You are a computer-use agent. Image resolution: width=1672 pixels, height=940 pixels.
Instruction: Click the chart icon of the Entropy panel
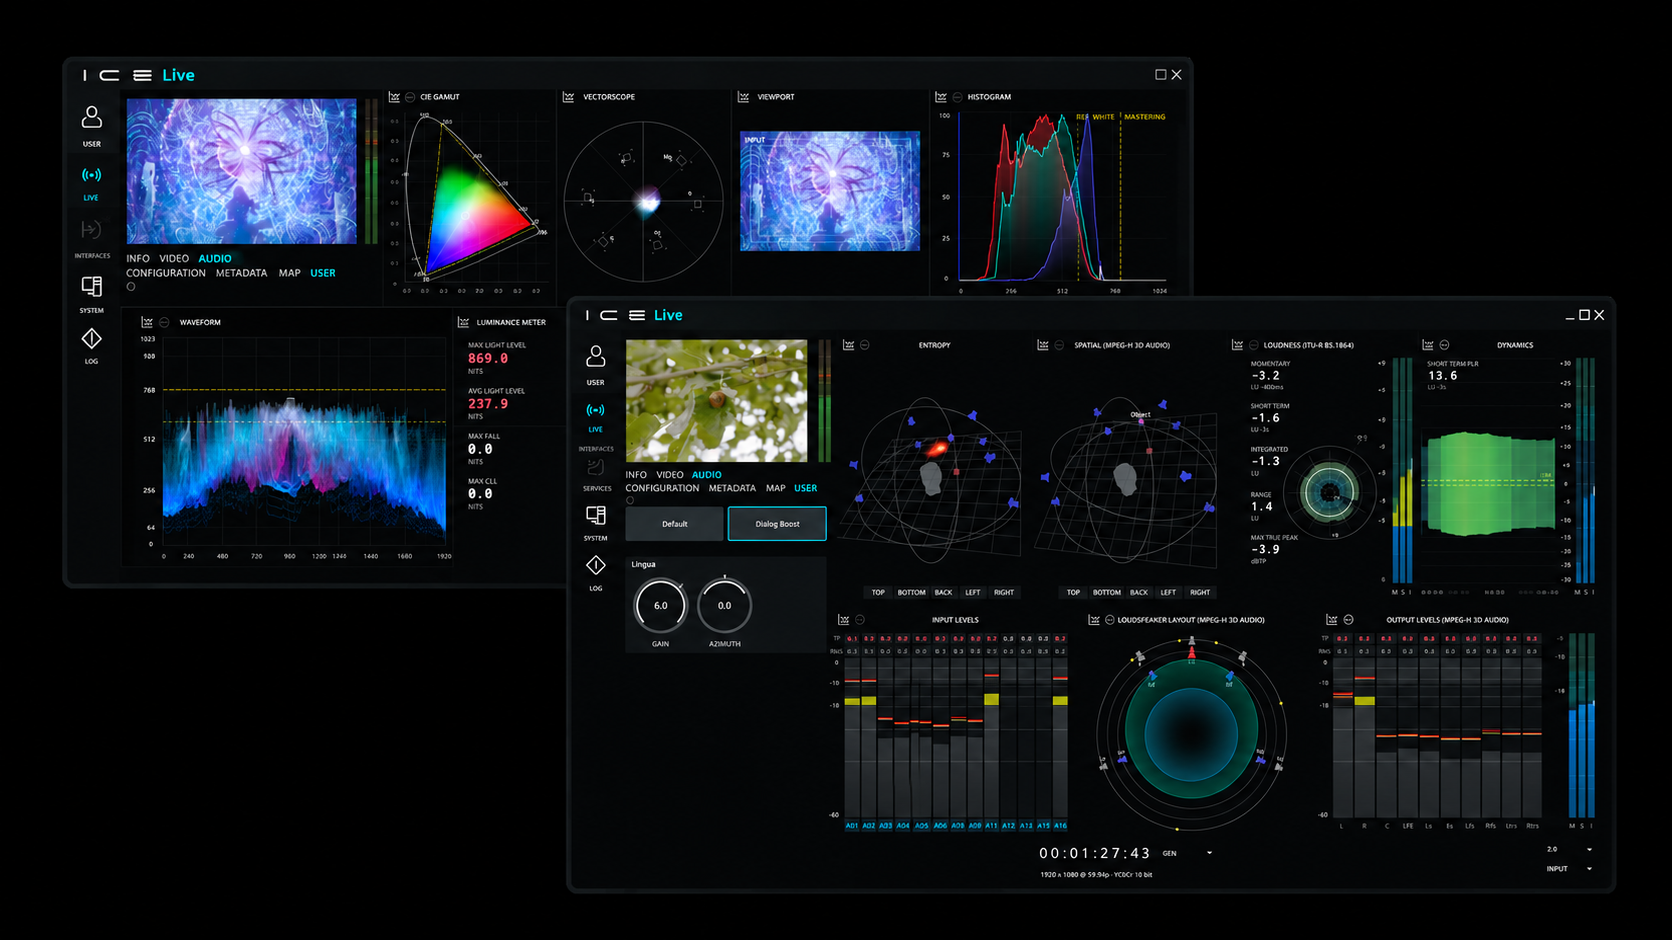click(848, 345)
